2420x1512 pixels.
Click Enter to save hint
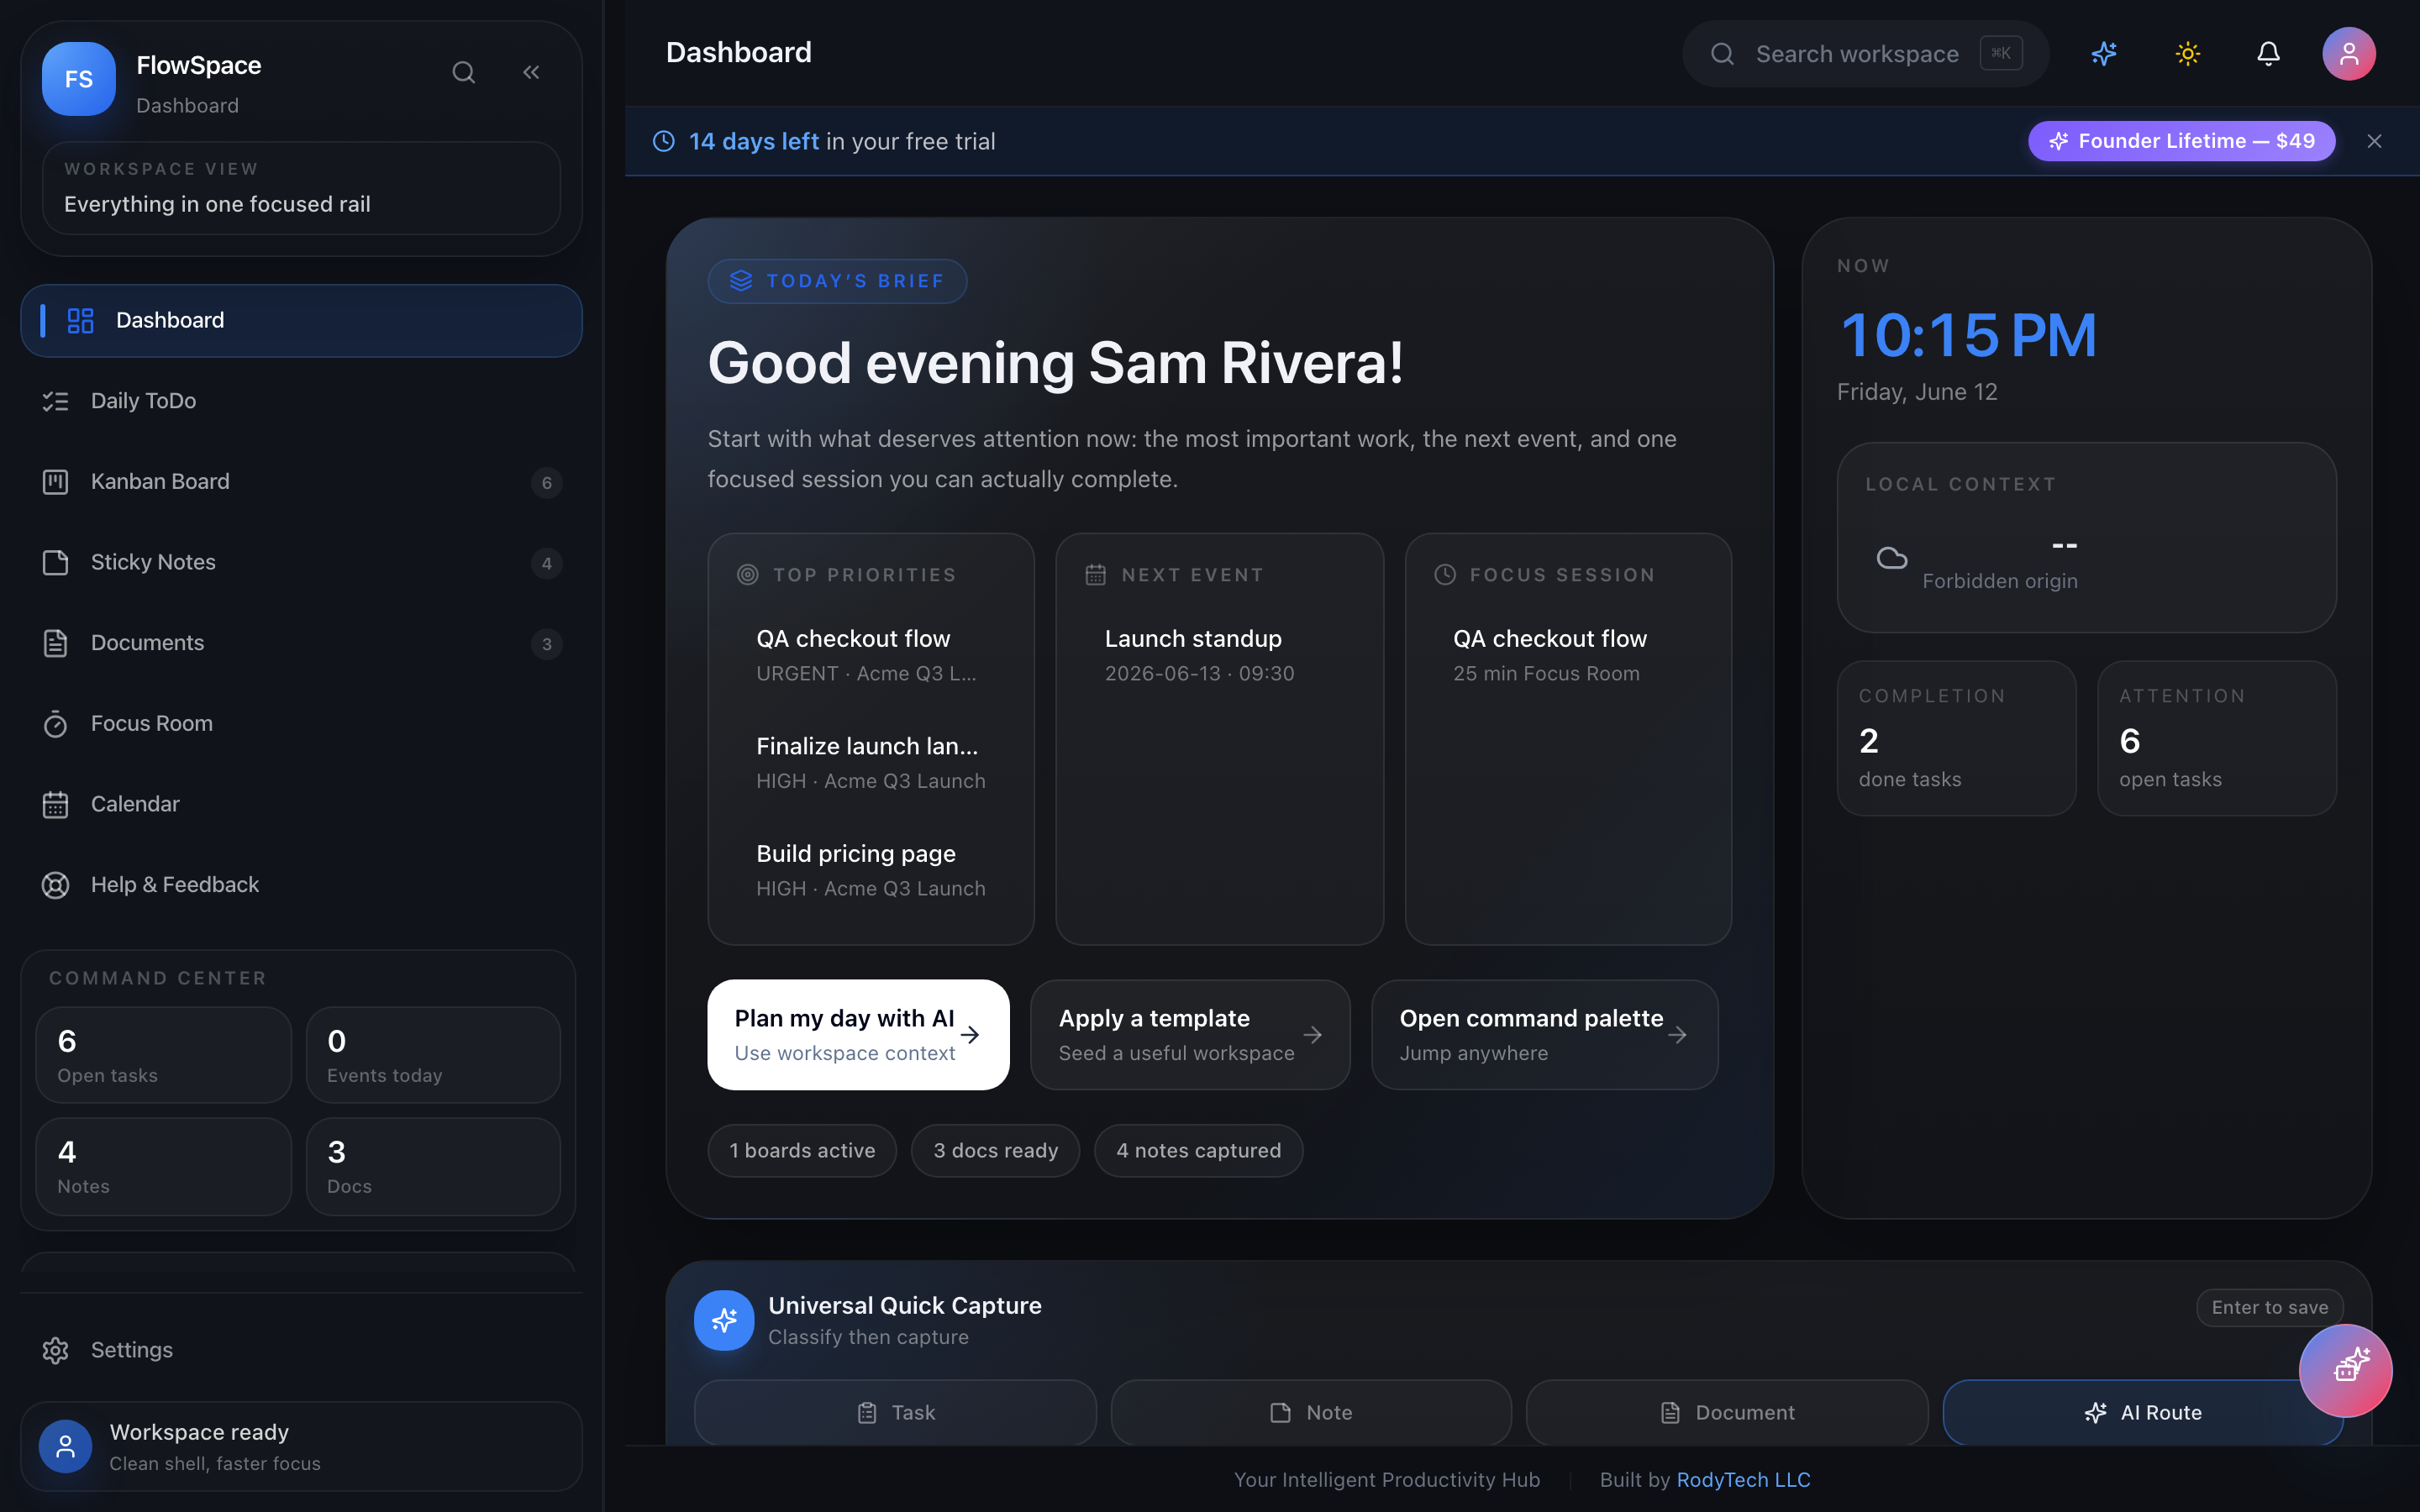coord(2269,1307)
